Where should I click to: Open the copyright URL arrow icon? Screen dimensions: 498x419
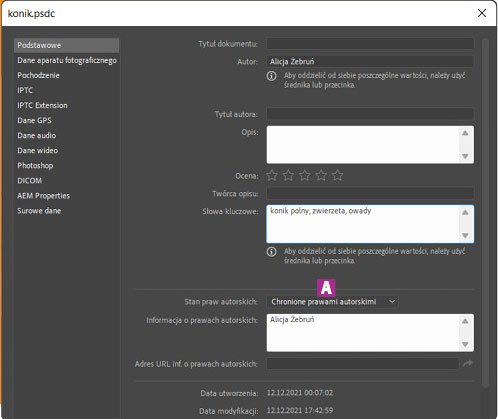(468, 363)
